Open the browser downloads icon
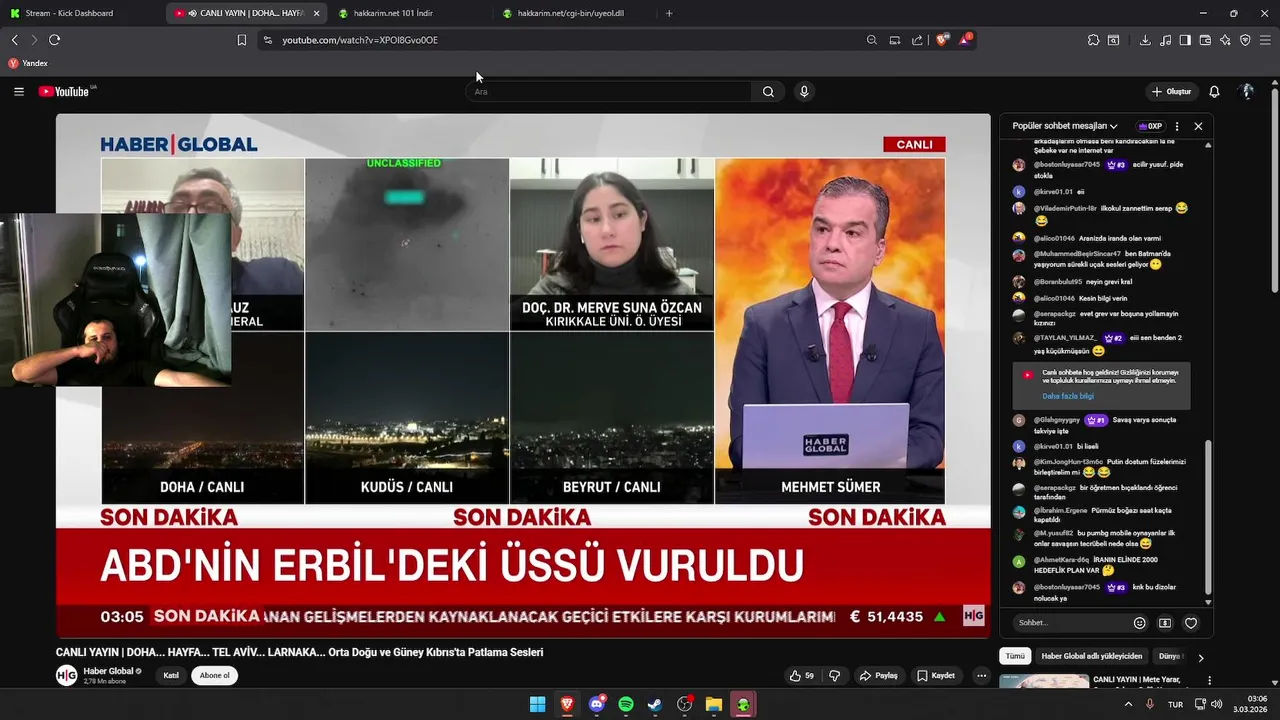 click(1145, 40)
